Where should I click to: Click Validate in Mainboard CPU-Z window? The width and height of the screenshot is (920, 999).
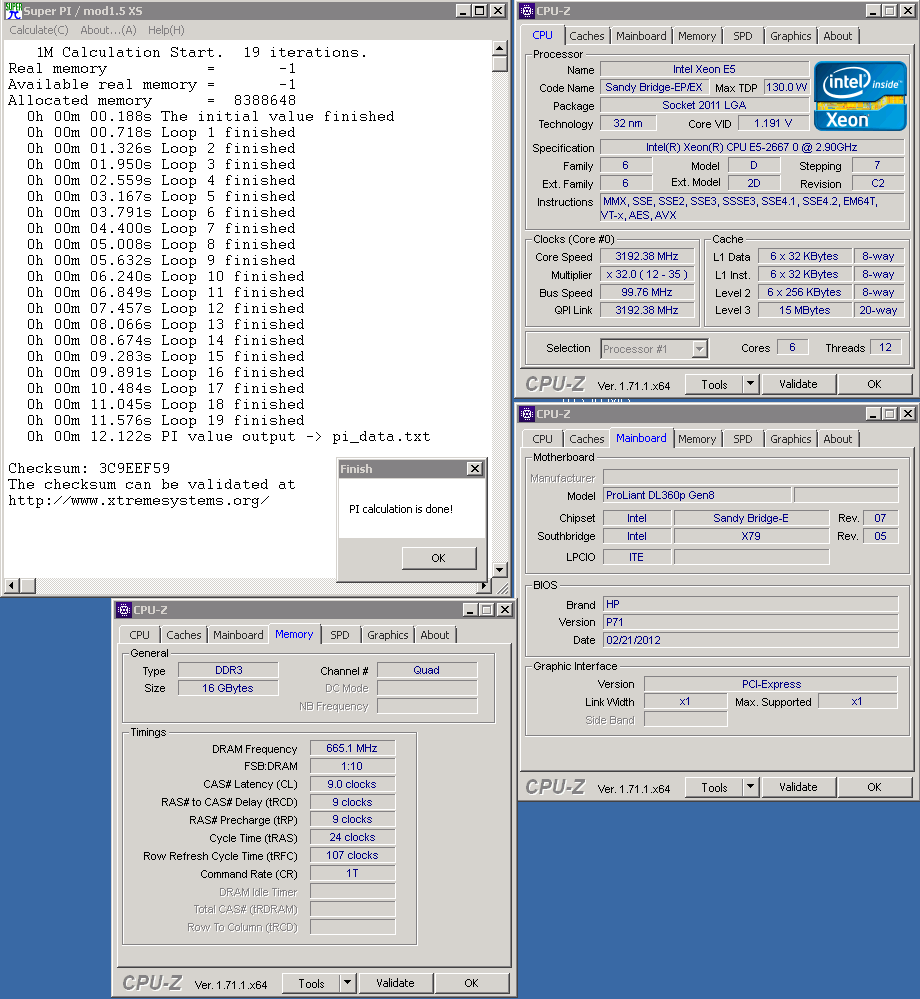pyautogui.click(x=798, y=787)
